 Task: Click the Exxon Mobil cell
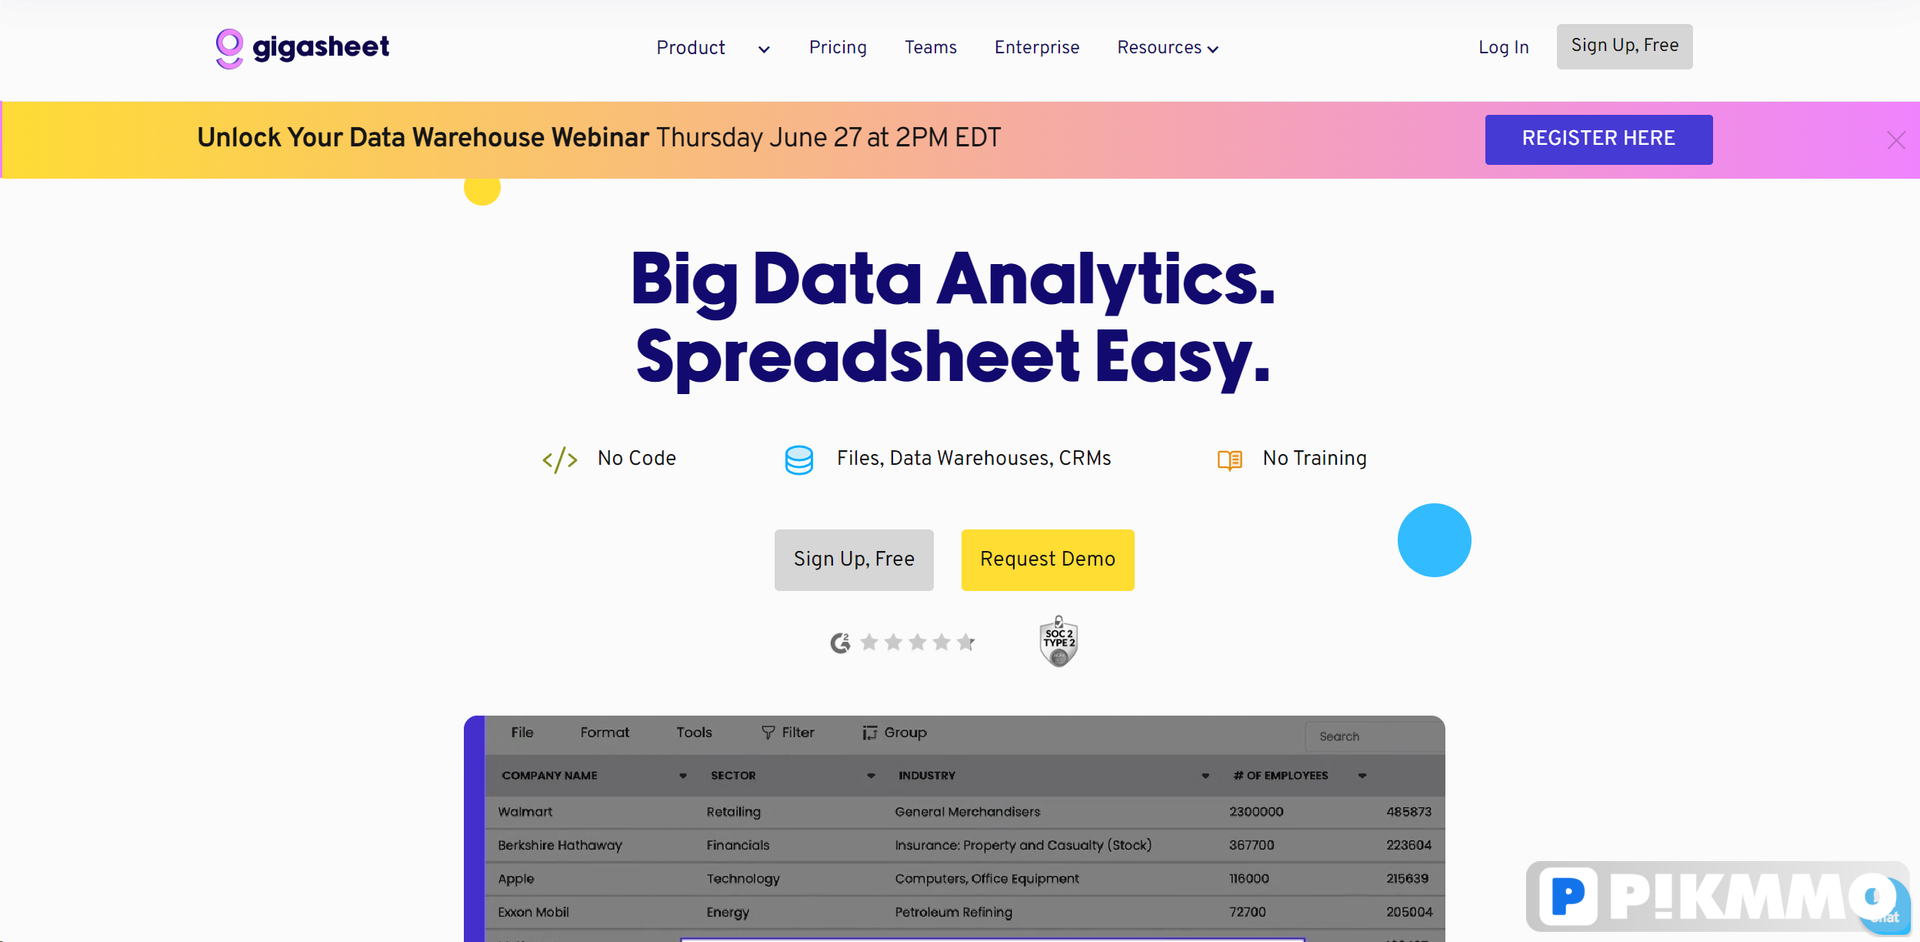533,913
